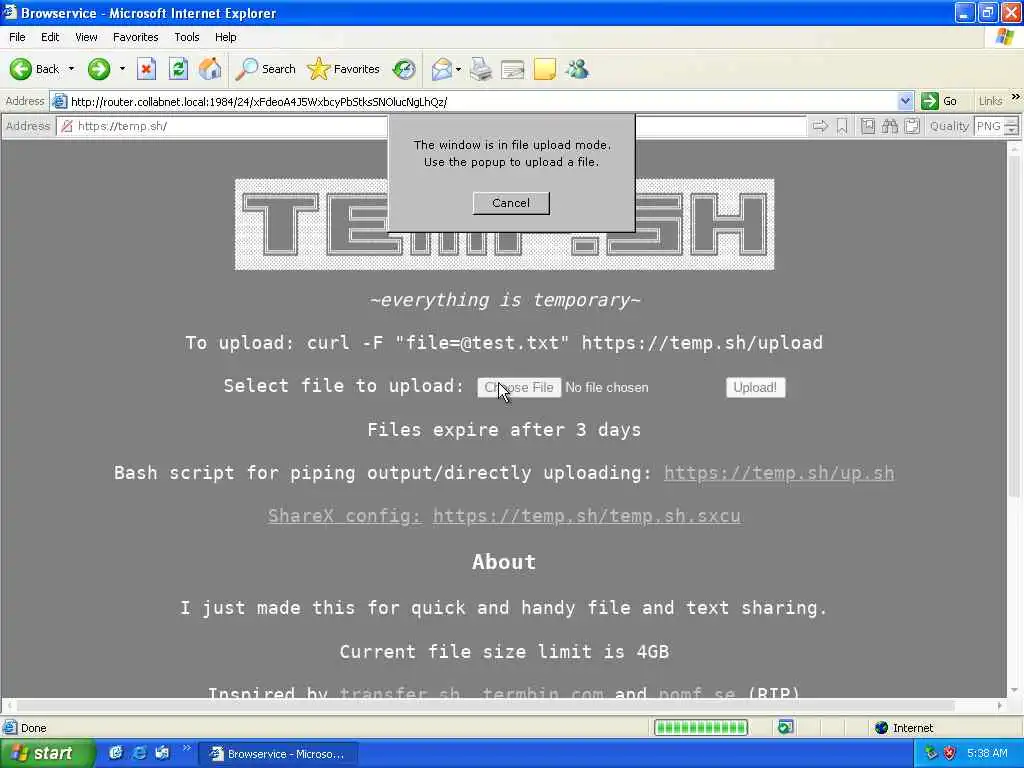This screenshot has height=768, width=1024.
Task: Click the Mail envelope icon
Action: pos(442,69)
